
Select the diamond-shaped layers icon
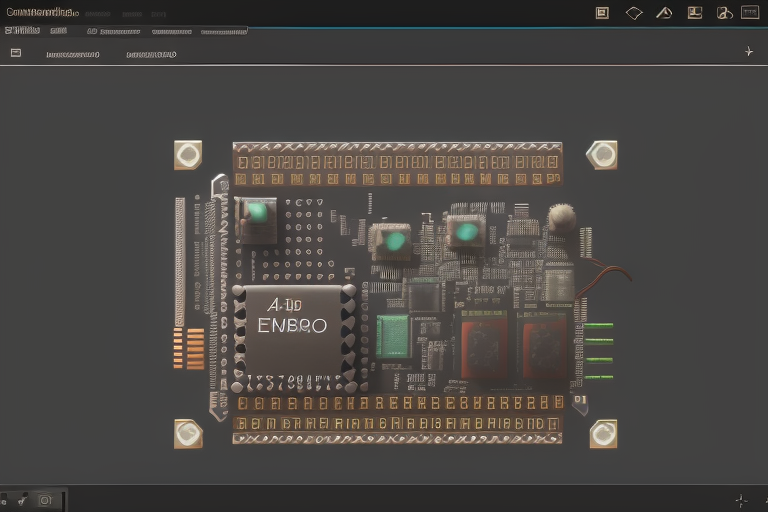tap(633, 13)
